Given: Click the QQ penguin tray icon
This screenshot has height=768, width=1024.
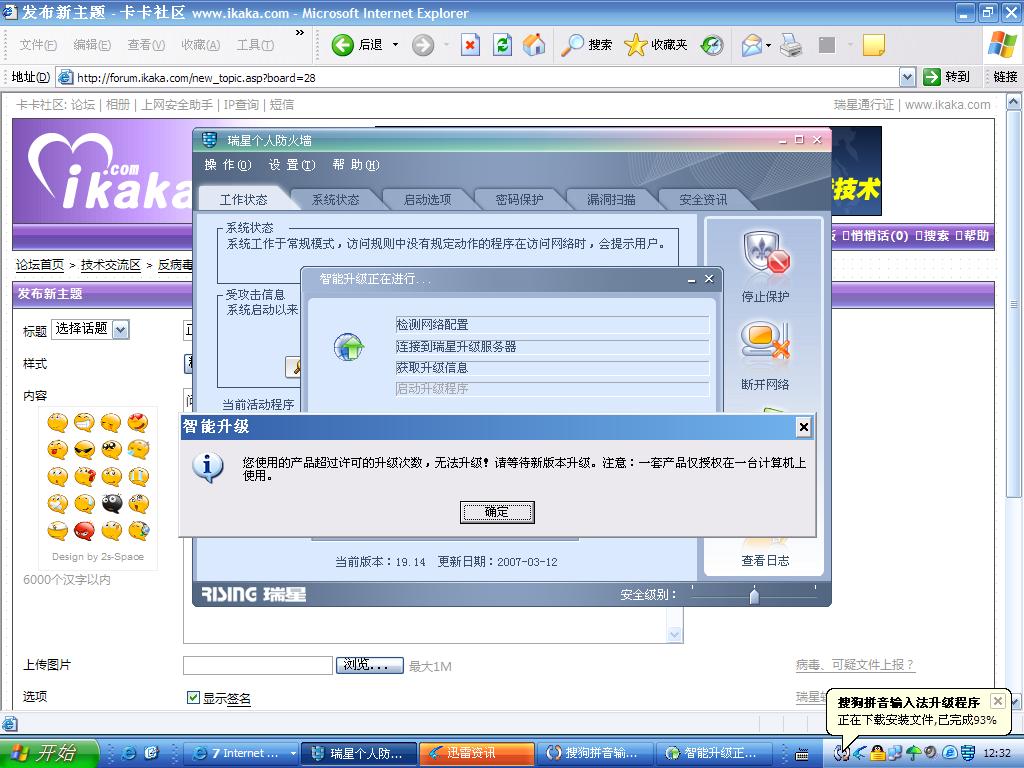Looking at the screenshot, I should 878,753.
